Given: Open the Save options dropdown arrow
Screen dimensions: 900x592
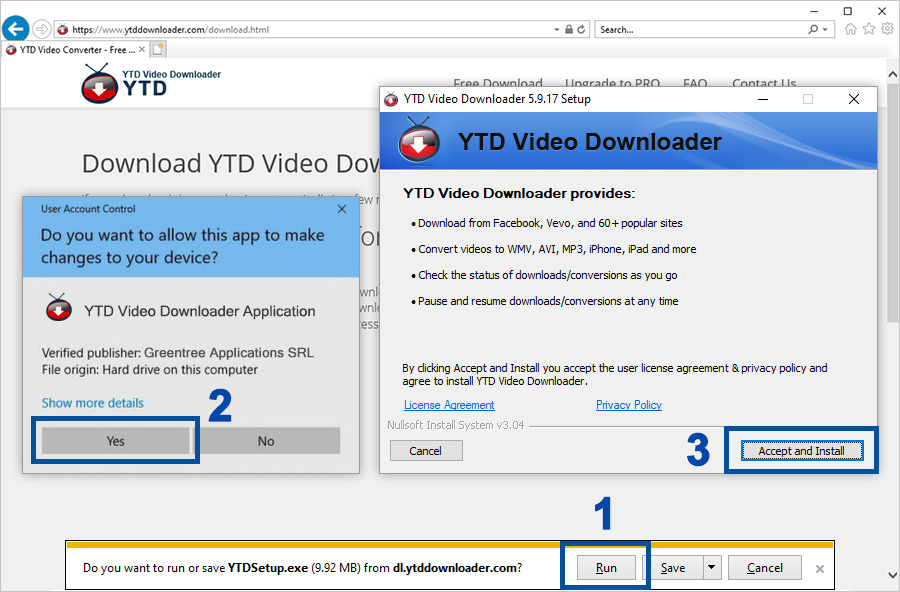Looking at the screenshot, I should [711, 568].
